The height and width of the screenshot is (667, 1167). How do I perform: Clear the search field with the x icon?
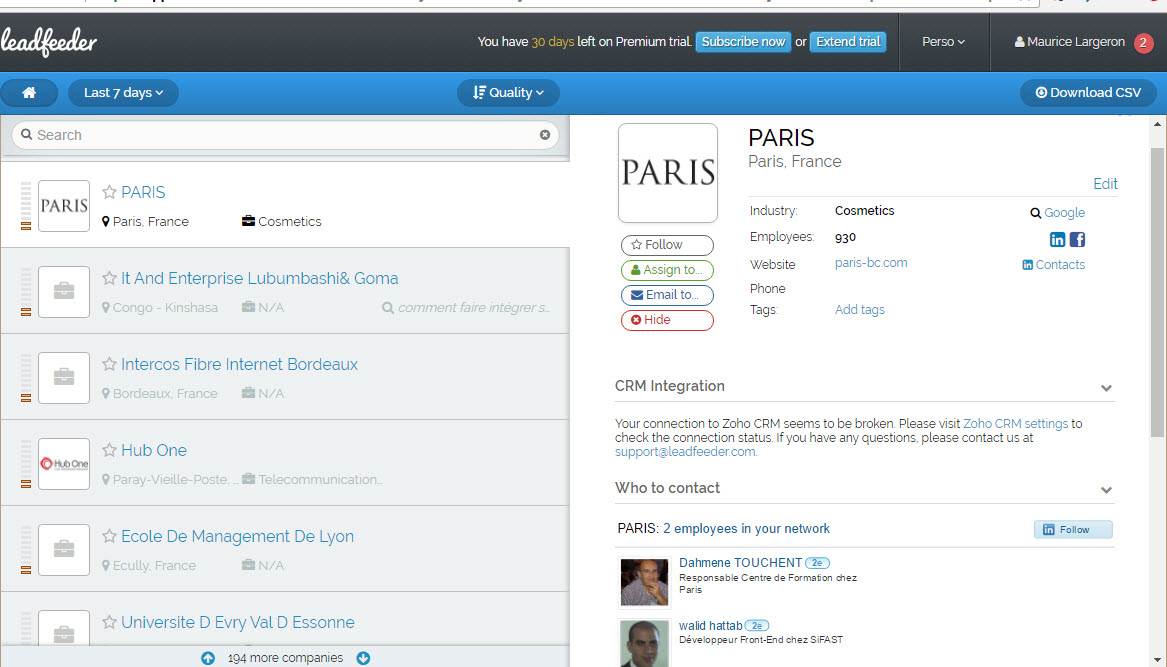pyautogui.click(x=545, y=135)
